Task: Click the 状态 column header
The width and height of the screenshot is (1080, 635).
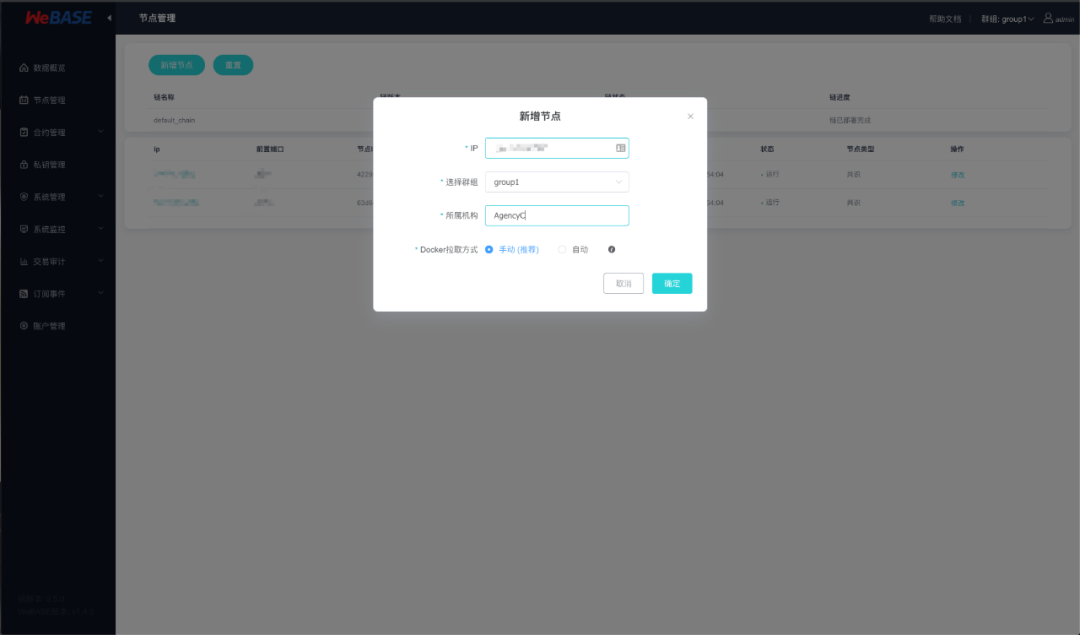Action: click(767, 149)
